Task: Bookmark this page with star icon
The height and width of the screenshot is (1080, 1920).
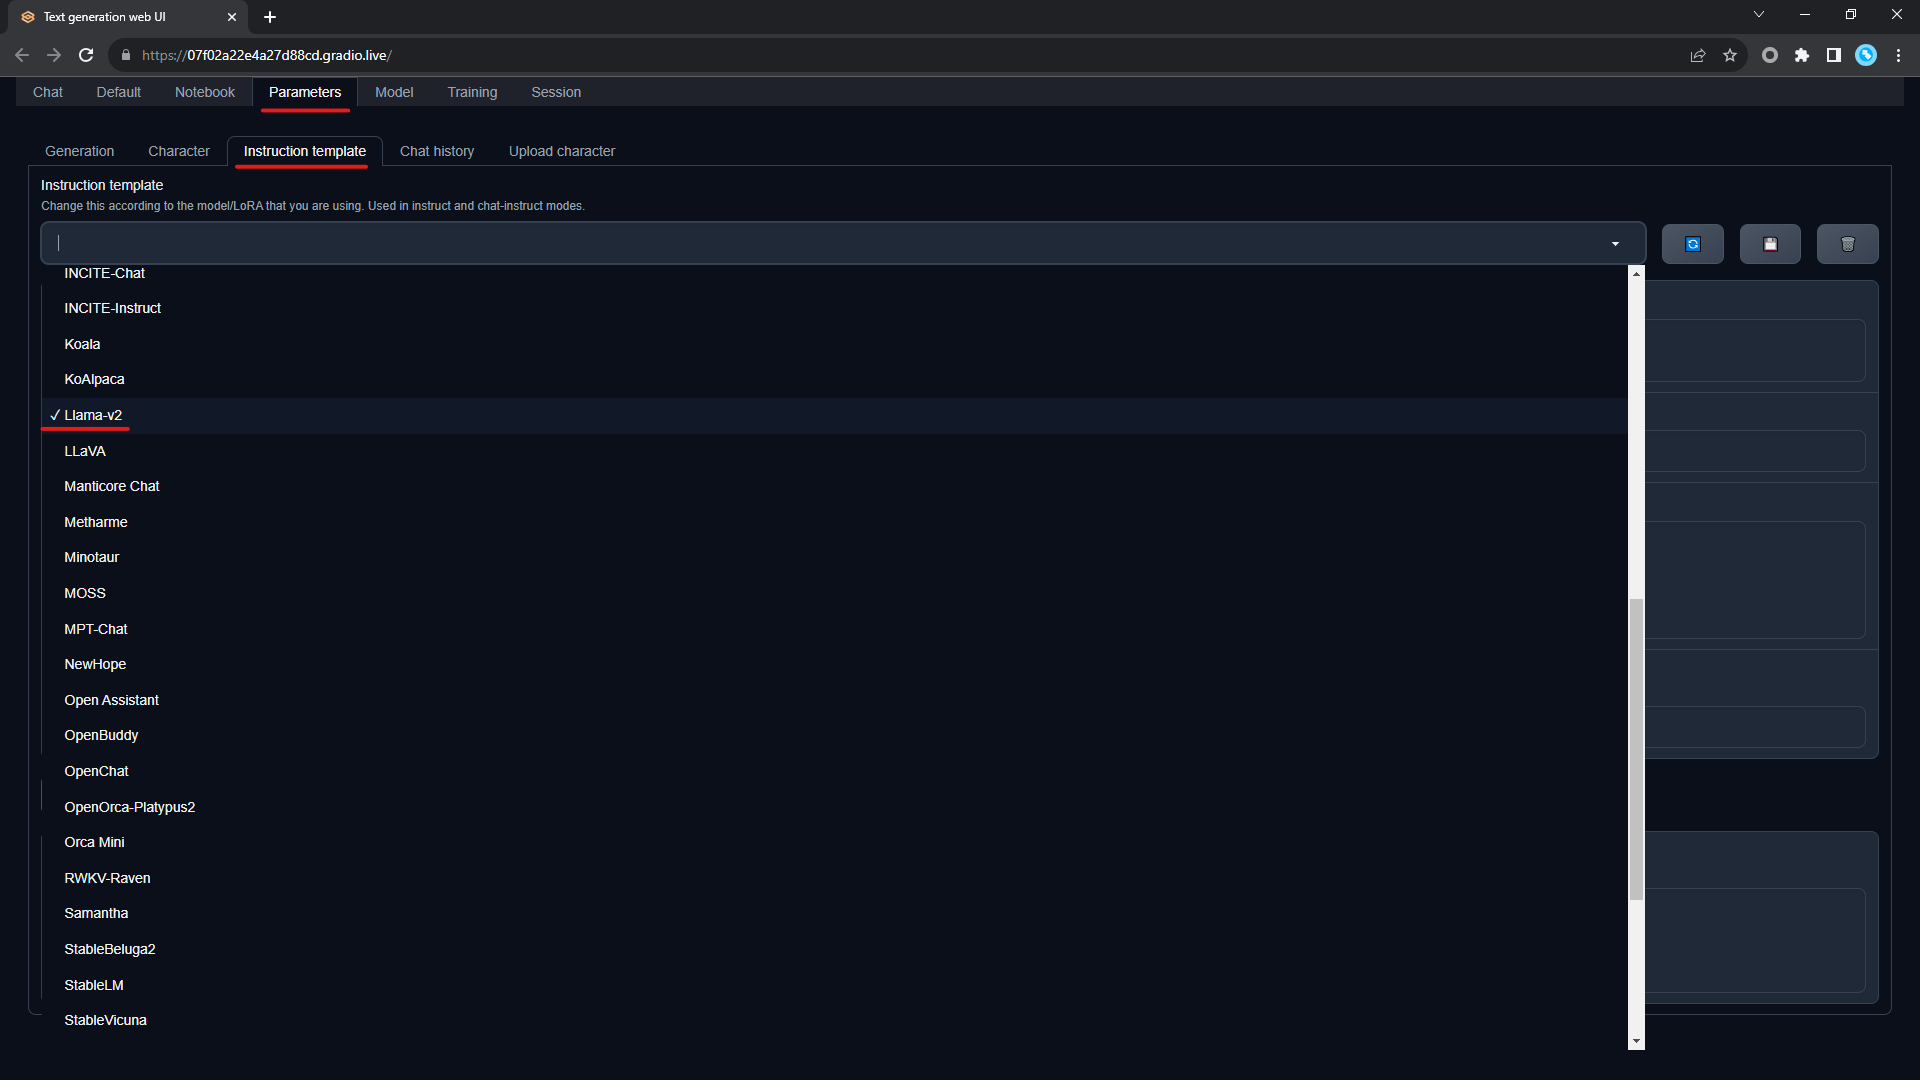Action: pyautogui.click(x=1730, y=55)
